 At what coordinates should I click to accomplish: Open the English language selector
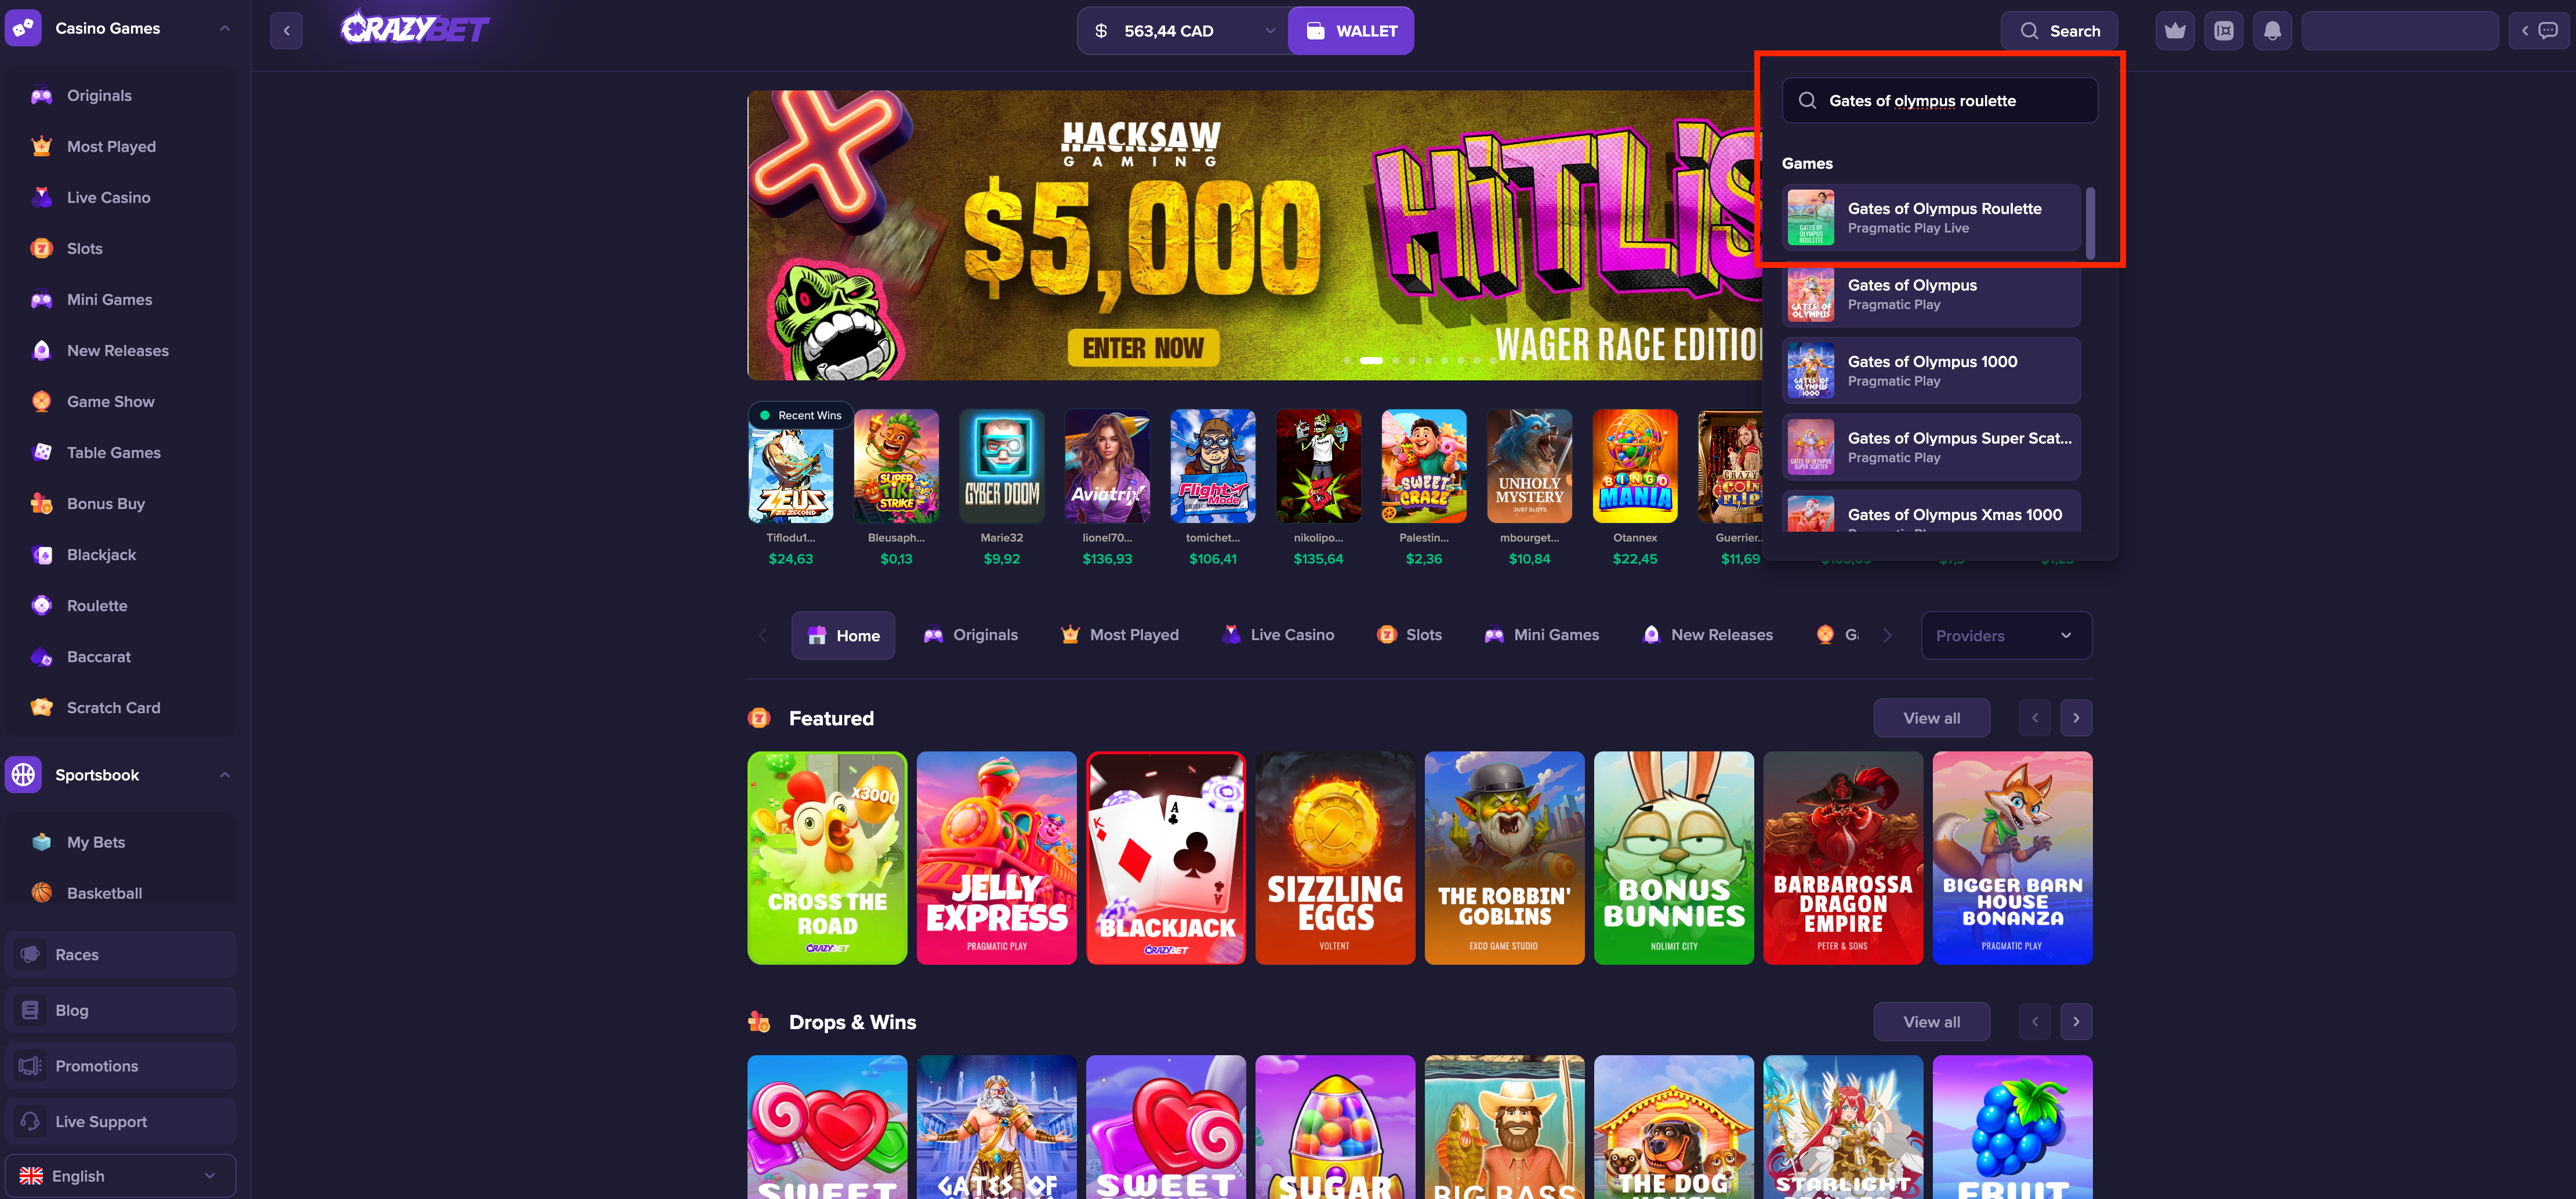120,1176
